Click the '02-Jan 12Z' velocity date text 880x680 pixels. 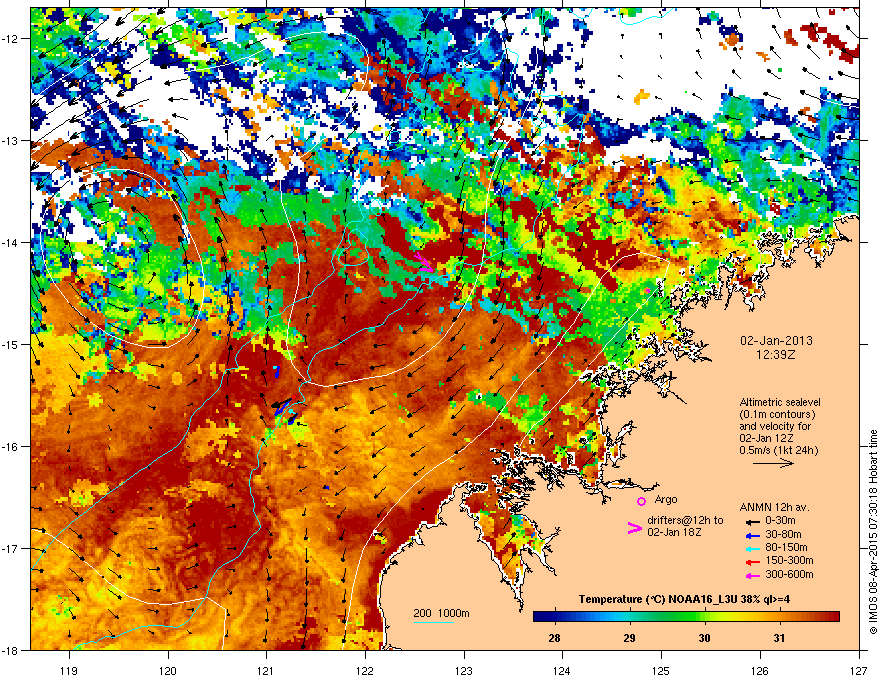(765, 438)
